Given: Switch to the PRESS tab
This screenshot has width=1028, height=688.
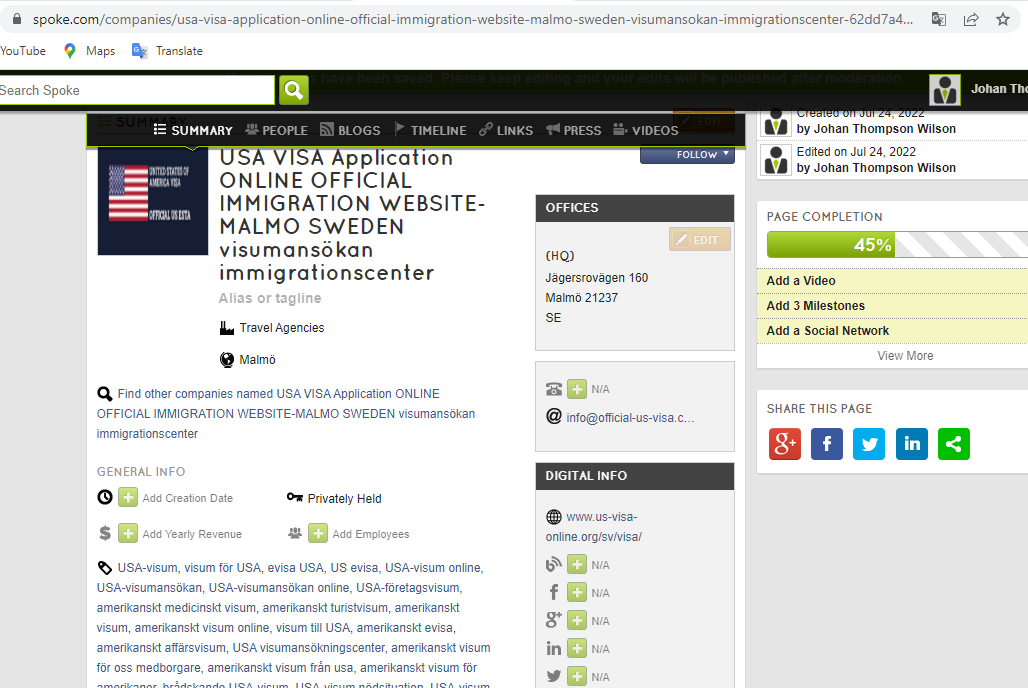Looking at the screenshot, I should pyautogui.click(x=574, y=130).
